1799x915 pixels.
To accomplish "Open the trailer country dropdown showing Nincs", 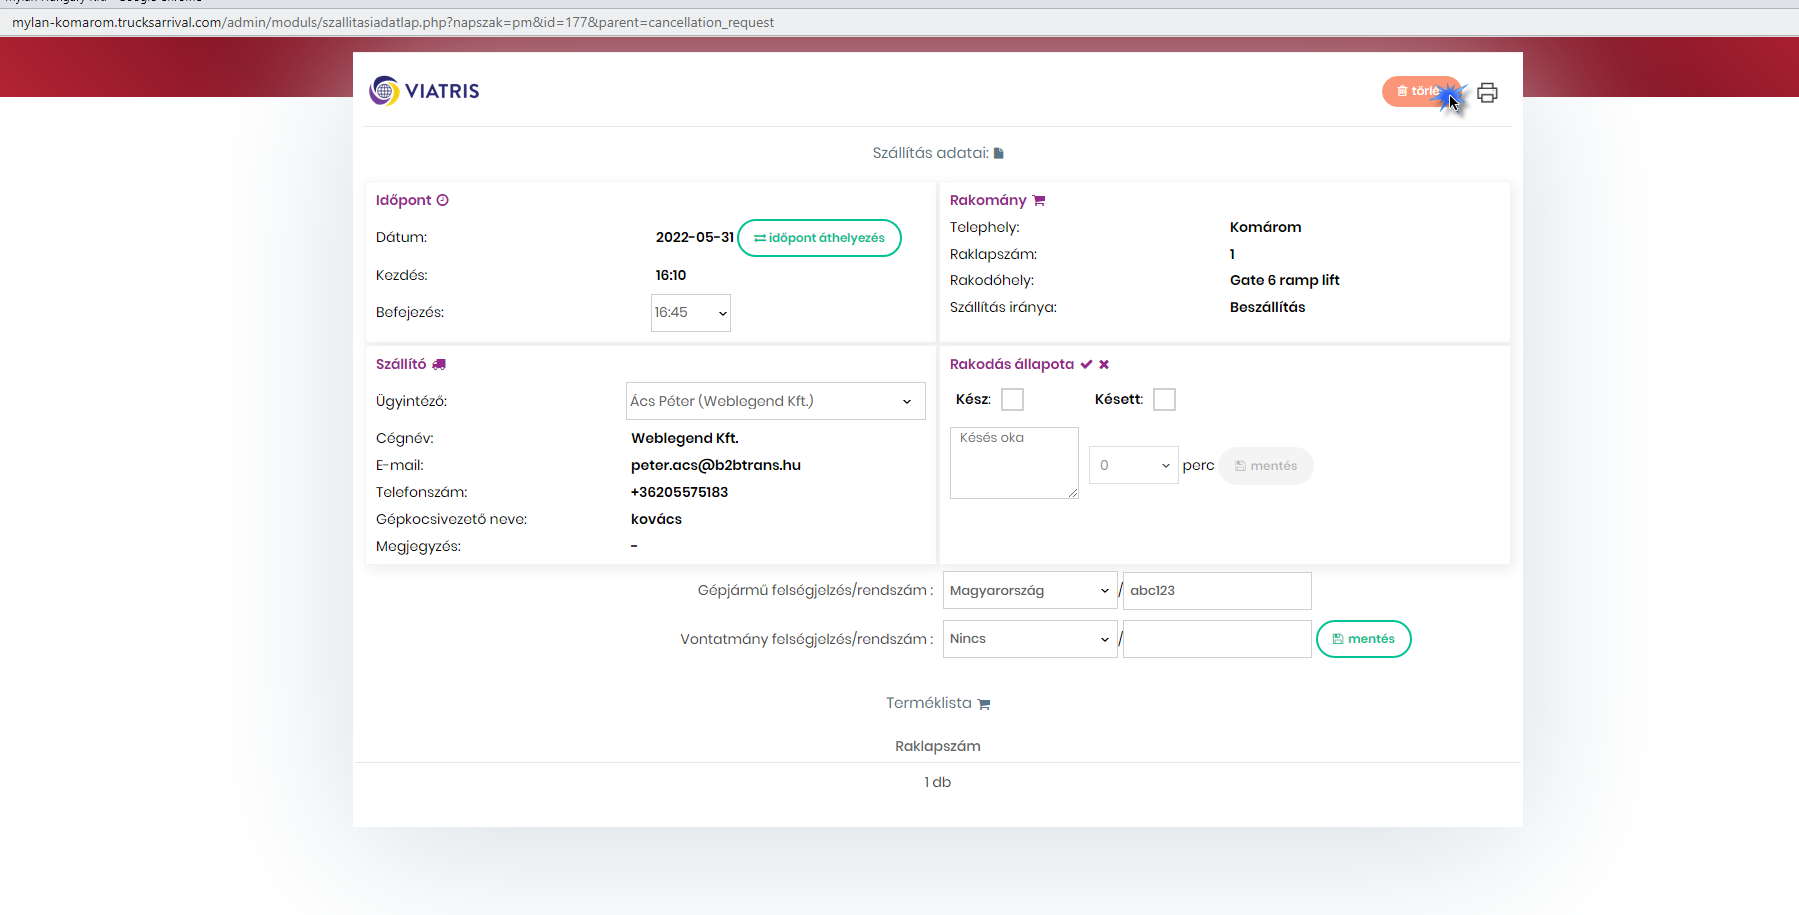I will [x=1029, y=639].
